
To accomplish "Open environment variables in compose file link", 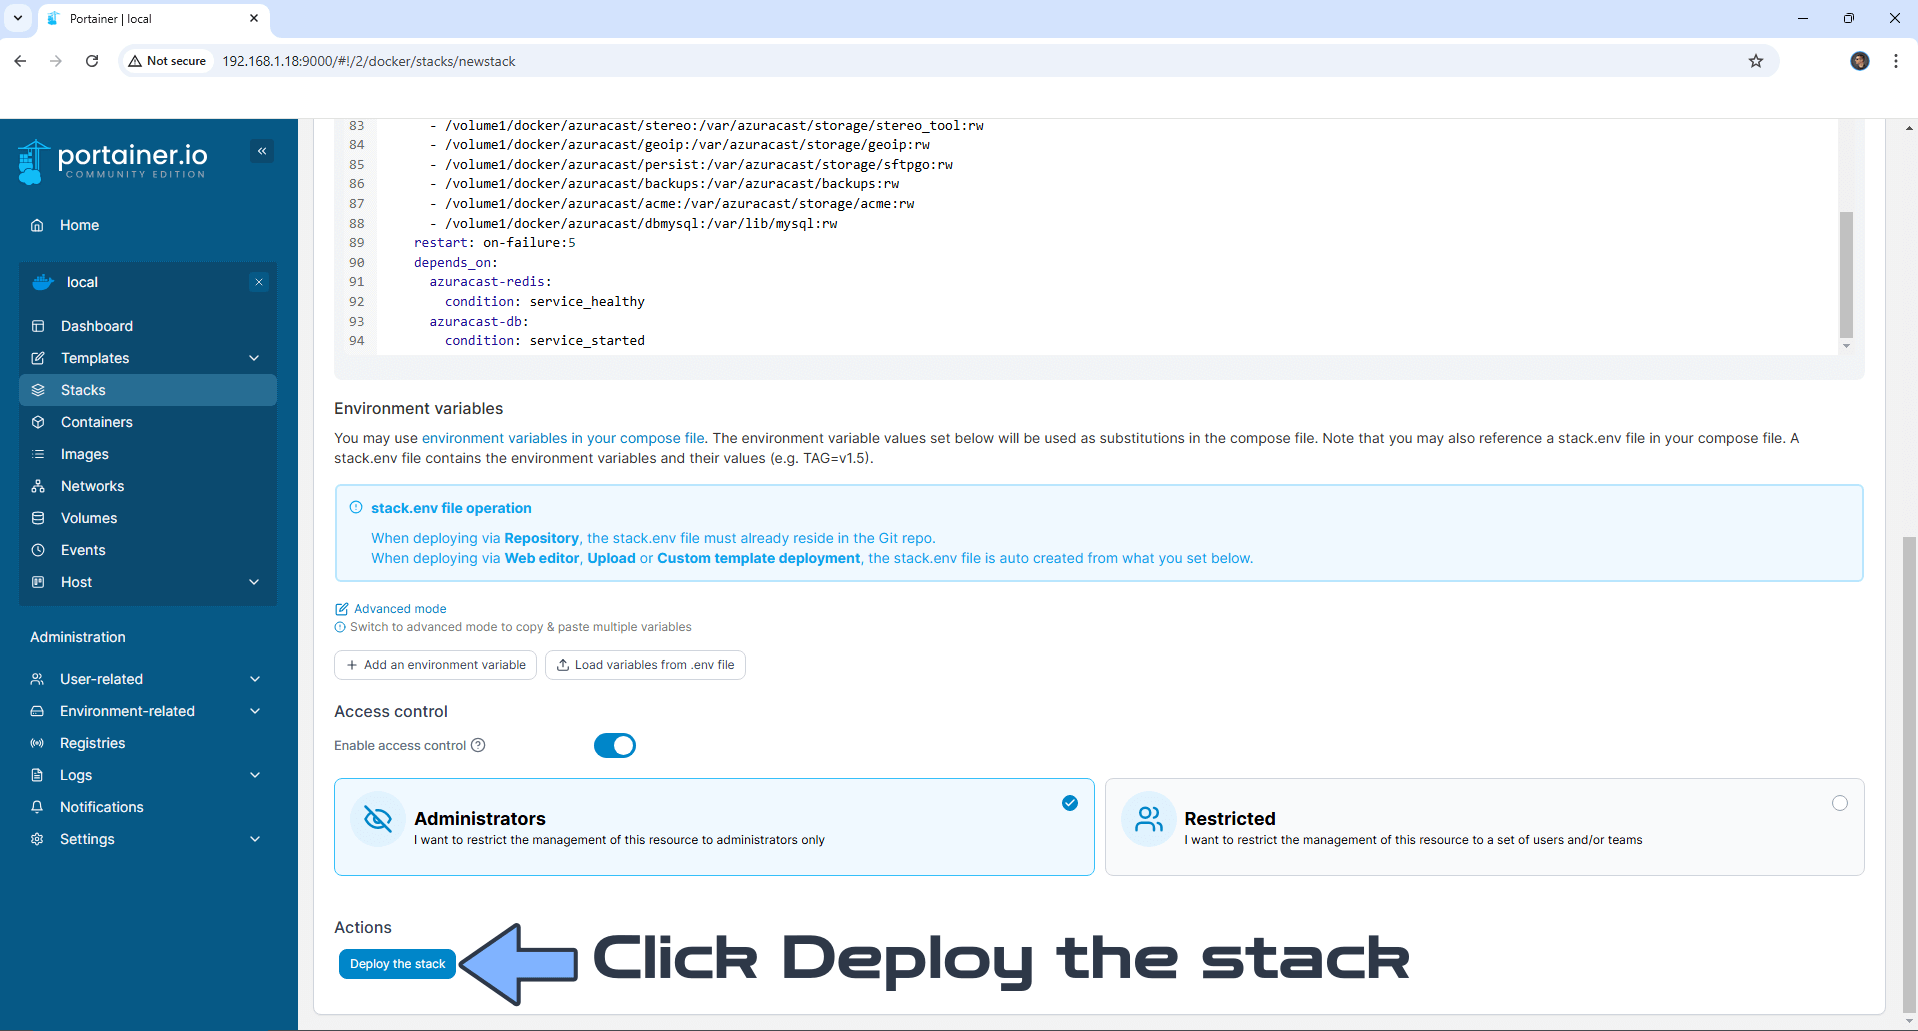I will pos(563,438).
